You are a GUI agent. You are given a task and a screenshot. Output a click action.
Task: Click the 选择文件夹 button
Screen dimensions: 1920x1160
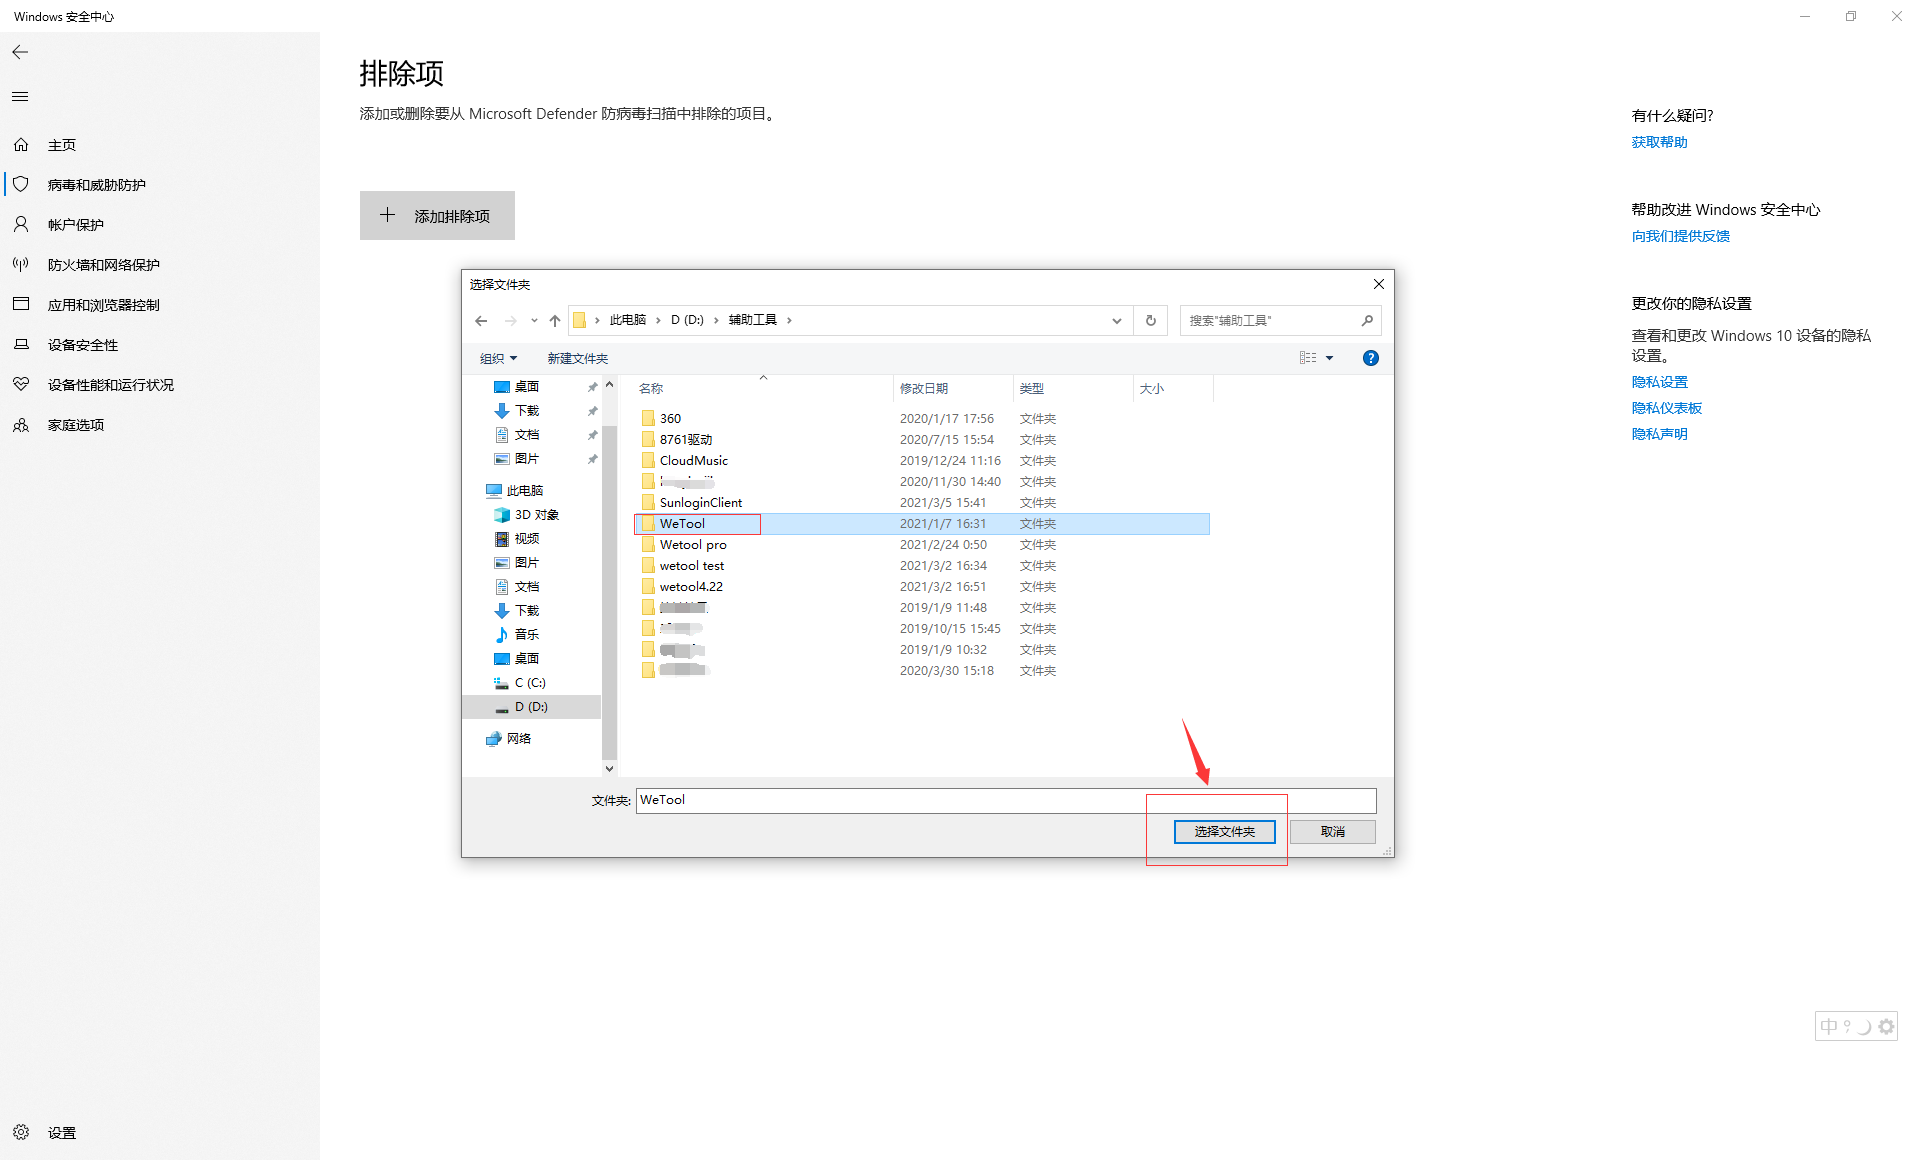(1224, 832)
